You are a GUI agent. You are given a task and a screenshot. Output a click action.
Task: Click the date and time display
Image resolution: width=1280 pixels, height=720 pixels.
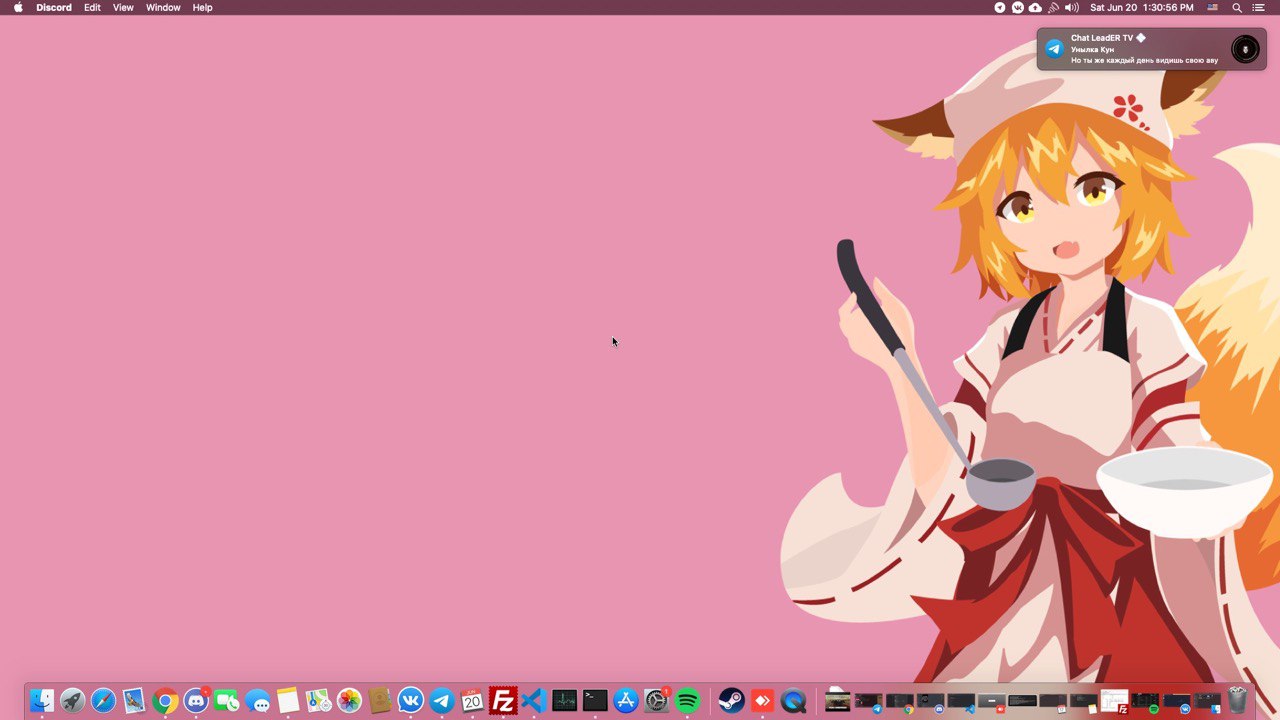click(x=1141, y=7)
